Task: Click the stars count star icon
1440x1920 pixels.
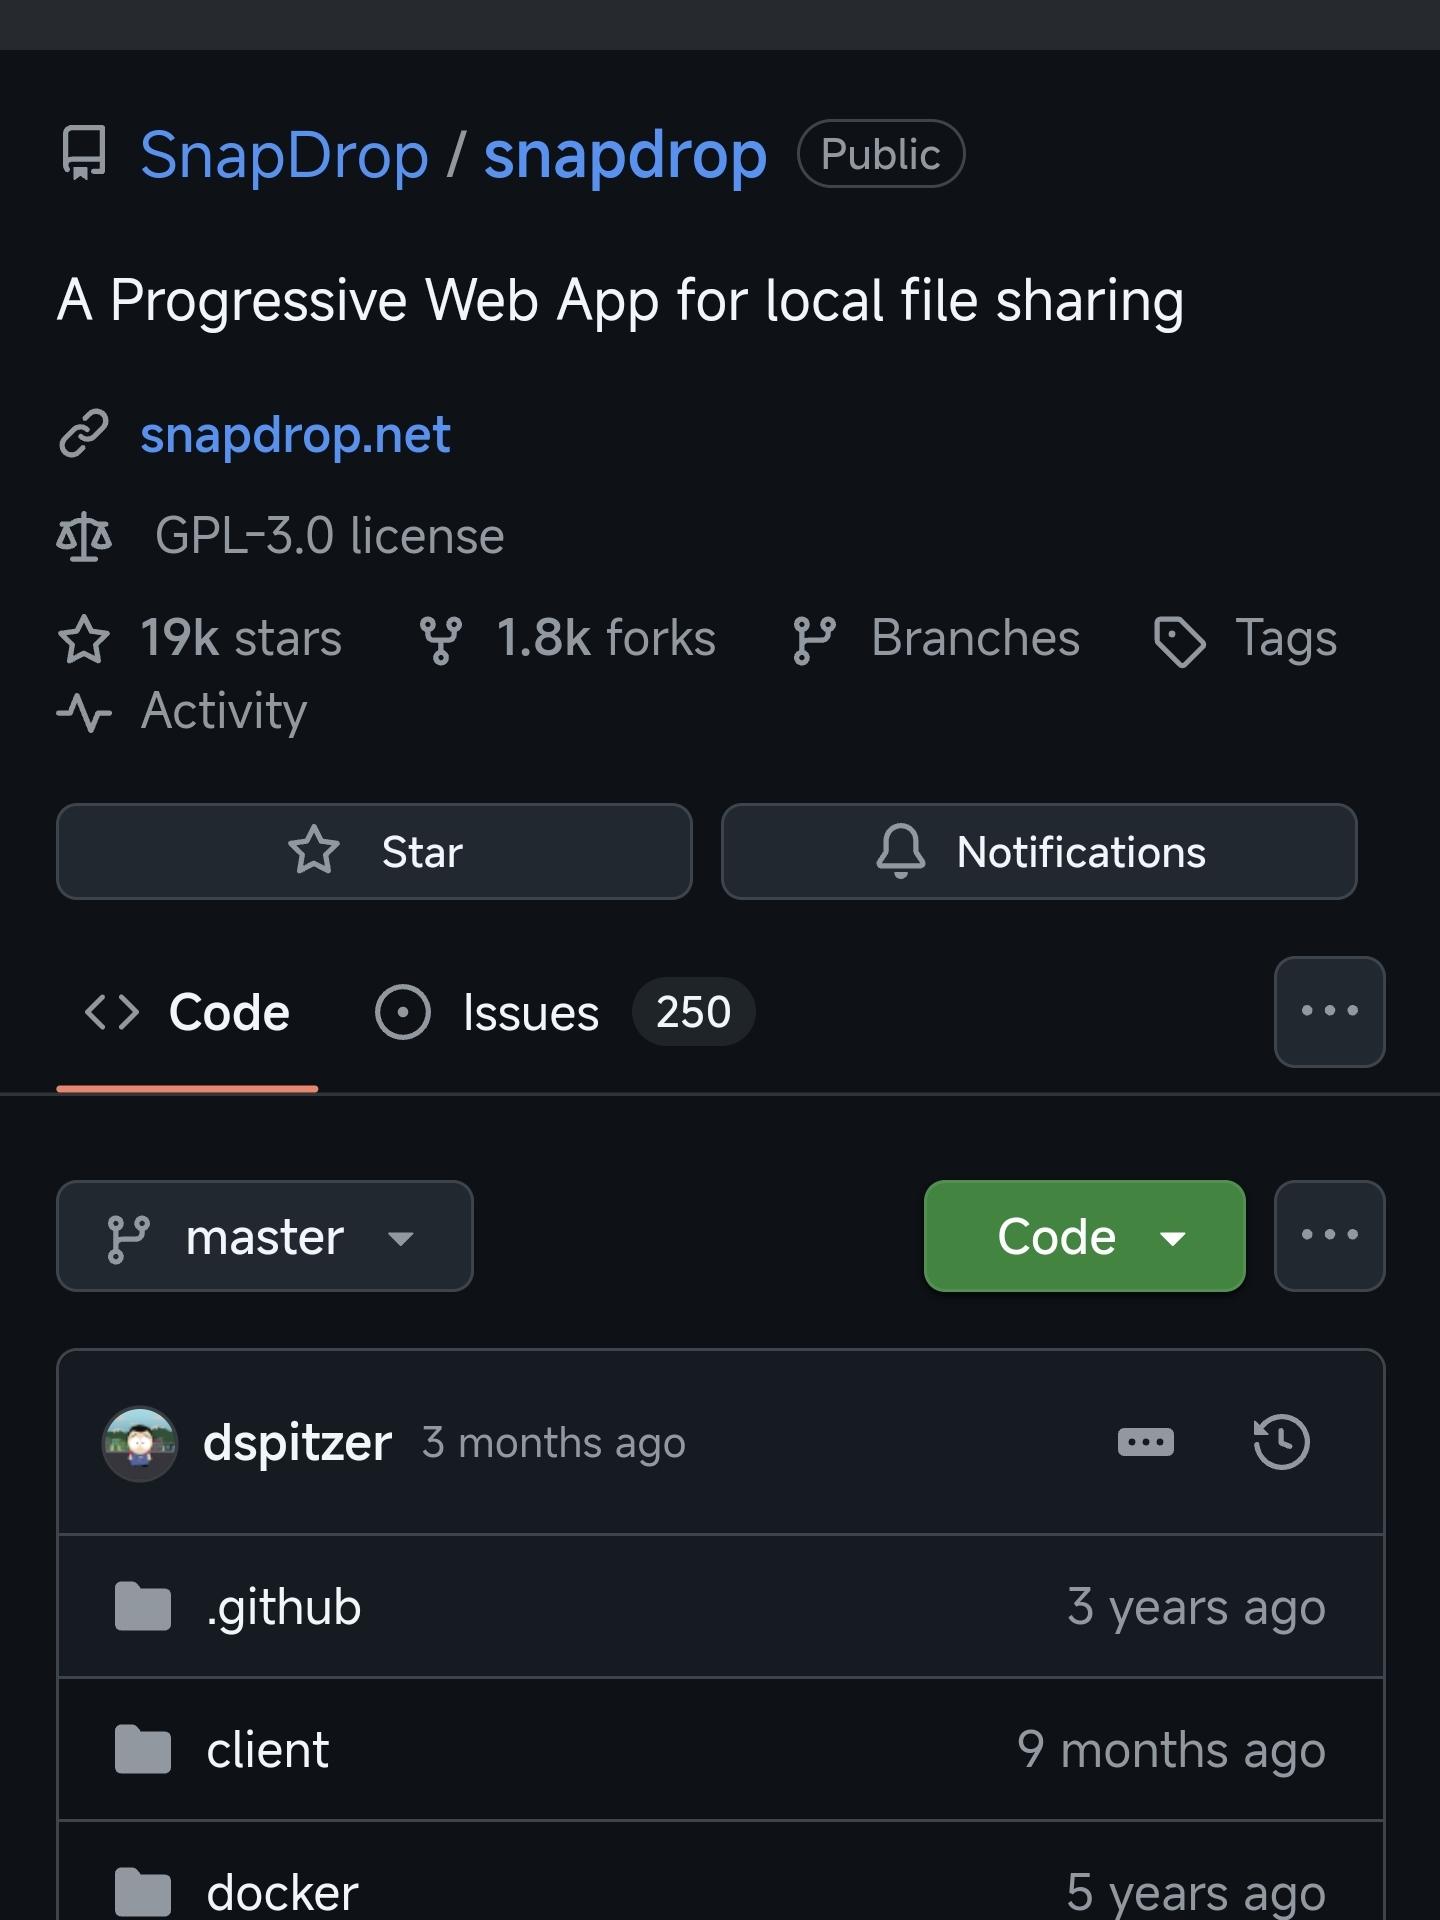Action: click(x=84, y=639)
